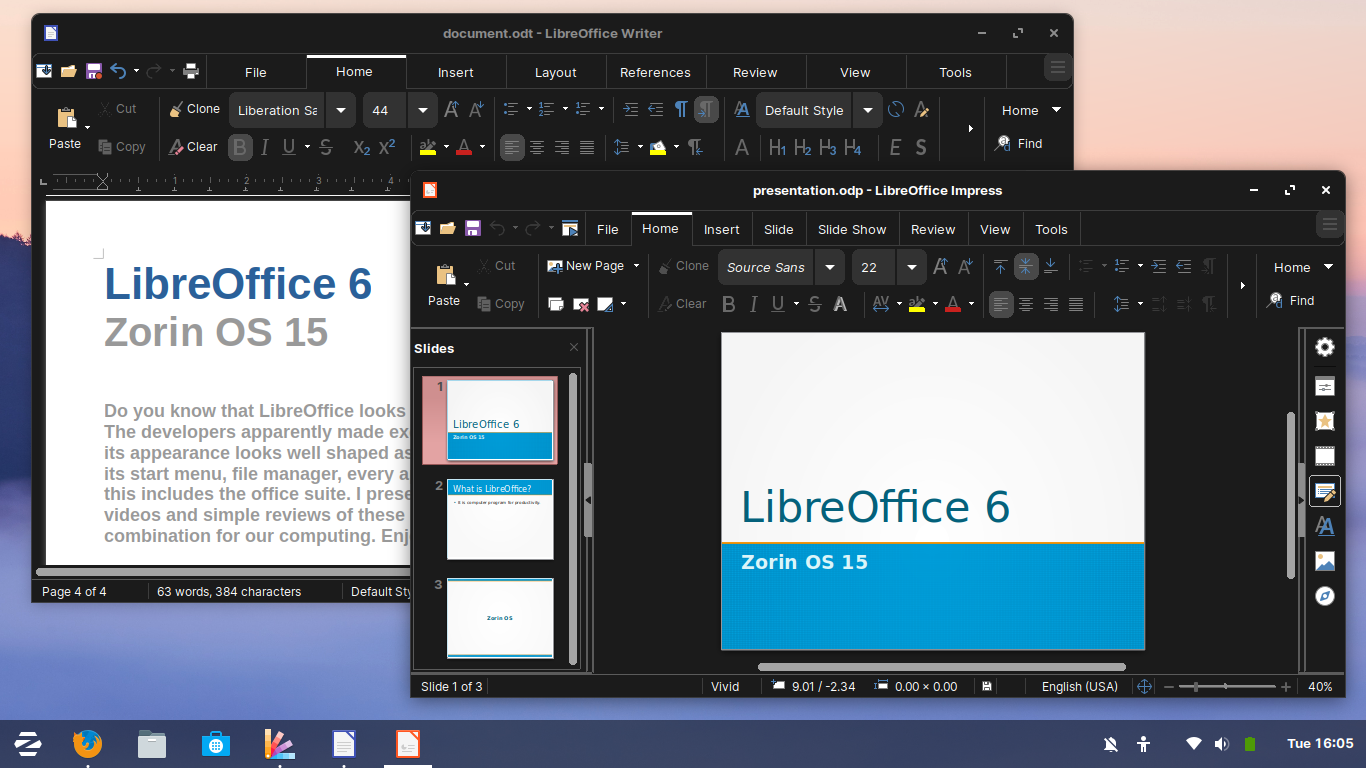This screenshot has width=1366, height=768.
Task: Toggle Center Vertically in the Impress toolbar
Action: pos(1026,267)
